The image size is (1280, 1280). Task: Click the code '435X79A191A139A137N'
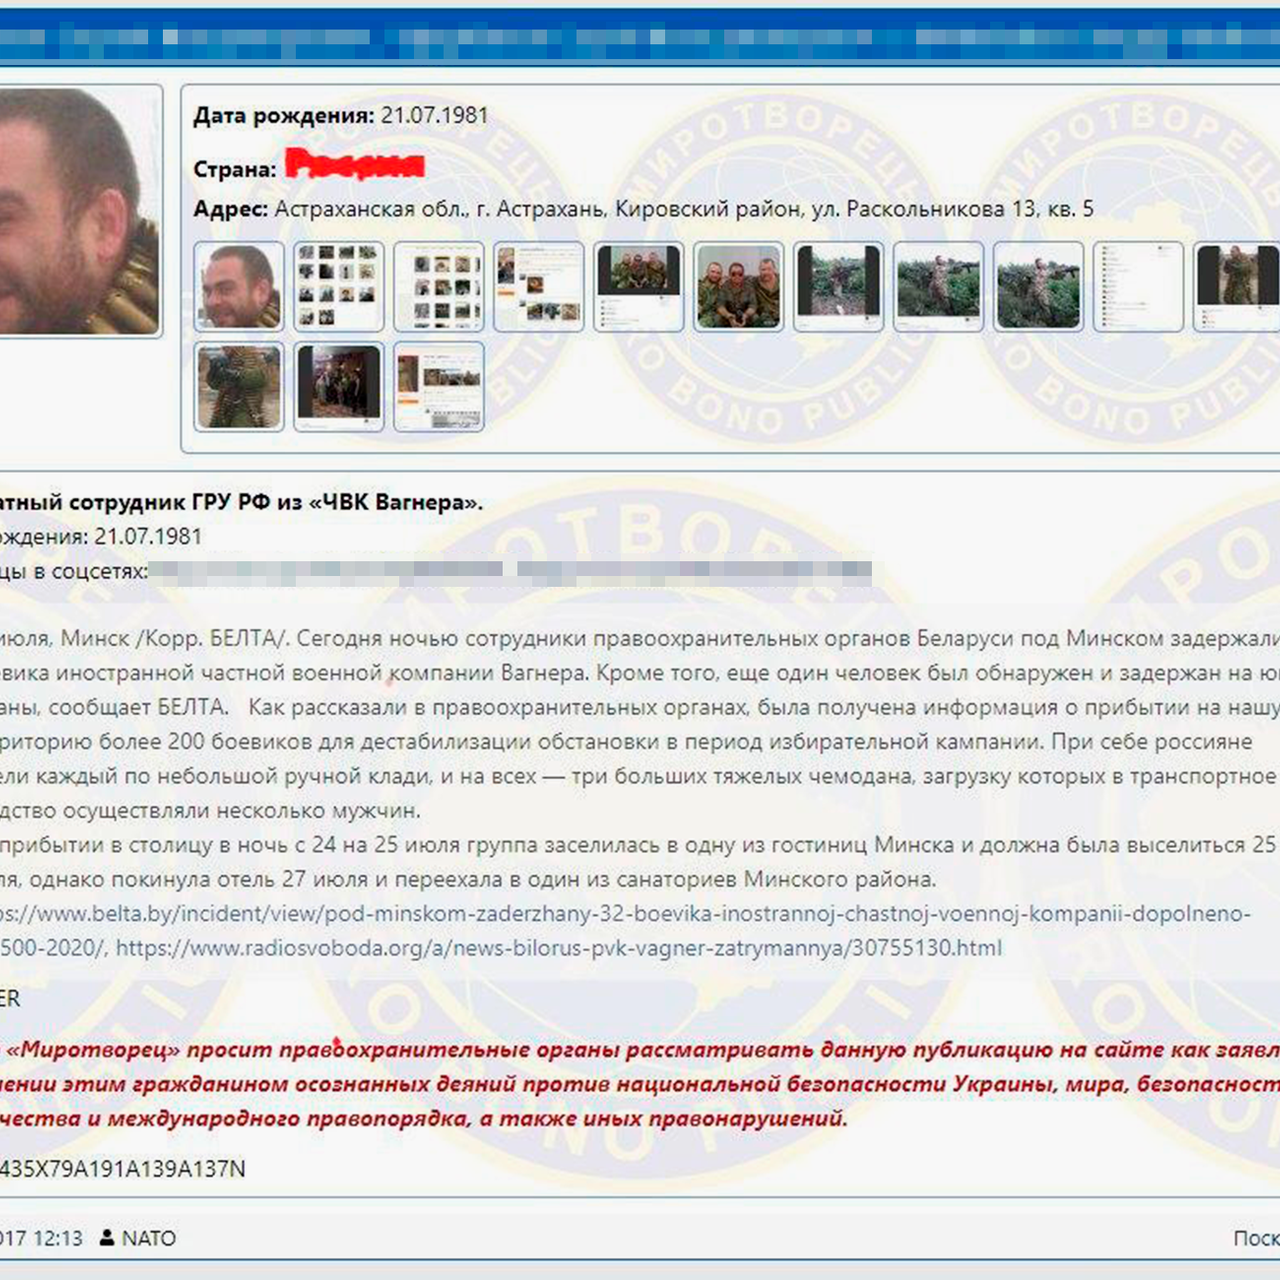pyautogui.click(x=122, y=1169)
